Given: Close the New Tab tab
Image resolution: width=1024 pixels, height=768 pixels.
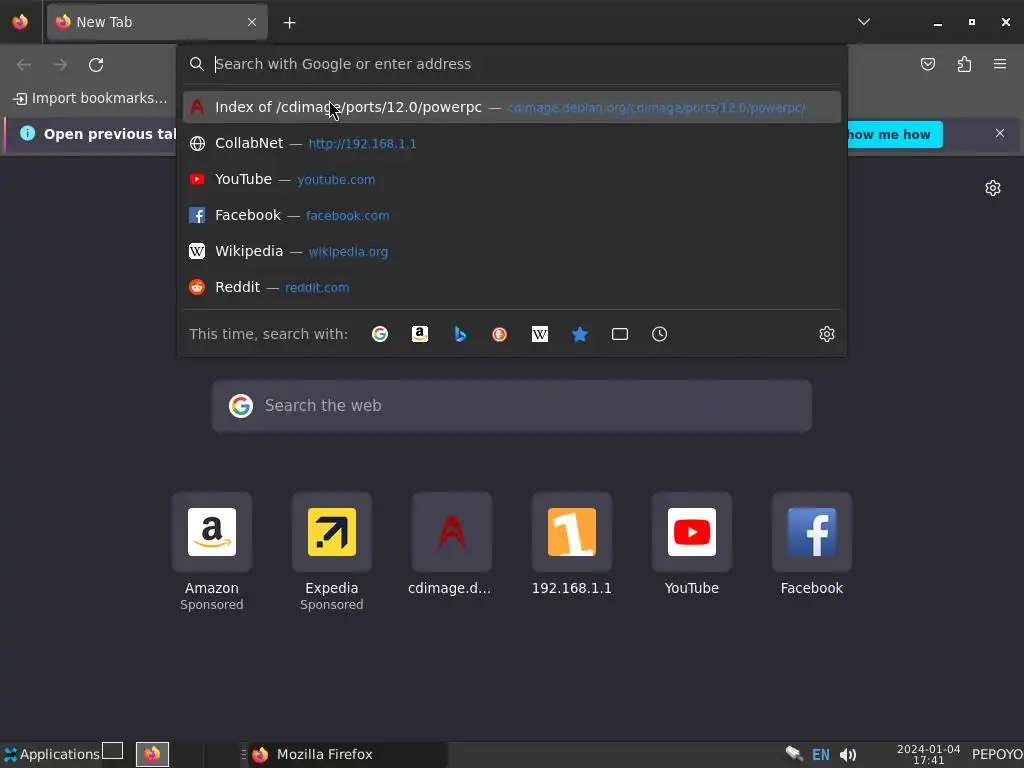Looking at the screenshot, I should point(251,22).
